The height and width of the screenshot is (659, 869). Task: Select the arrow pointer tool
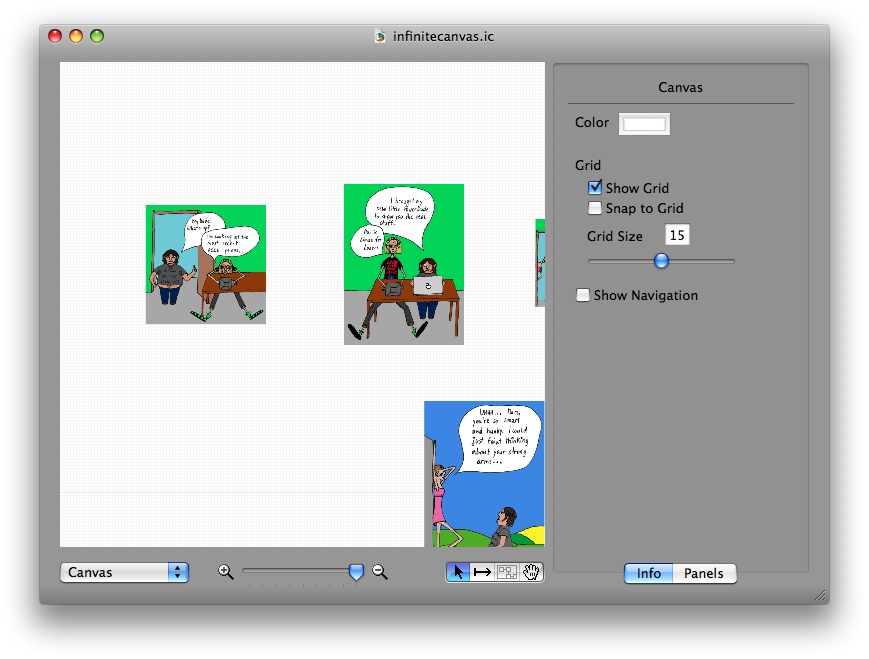pos(458,572)
